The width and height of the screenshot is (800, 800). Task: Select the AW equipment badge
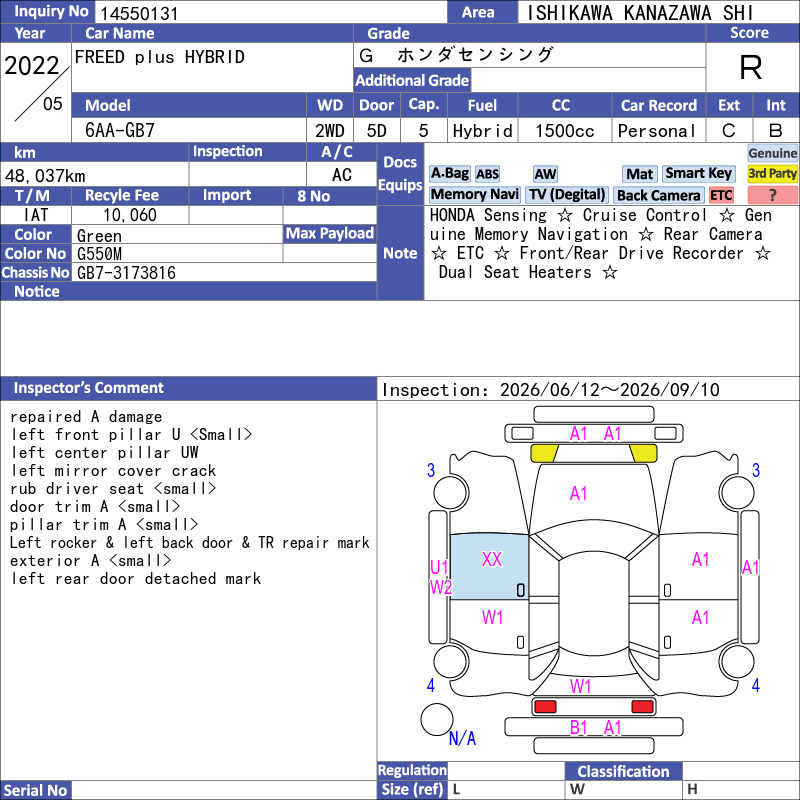[x=545, y=174]
